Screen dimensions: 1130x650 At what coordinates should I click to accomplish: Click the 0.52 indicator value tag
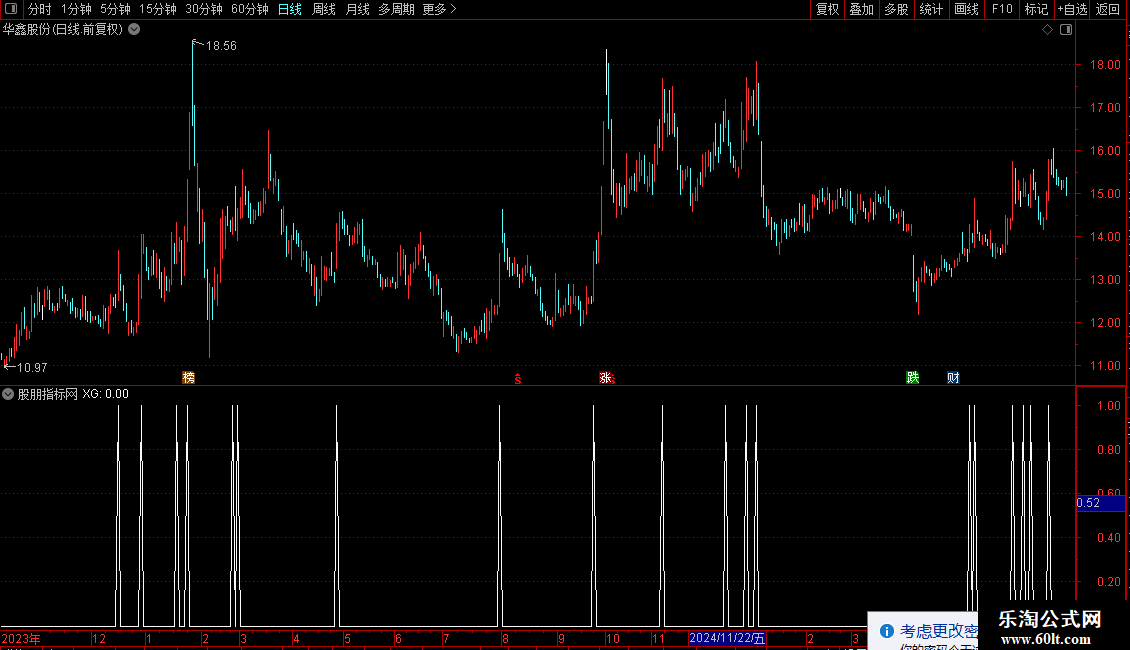[x=1100, y=503]
